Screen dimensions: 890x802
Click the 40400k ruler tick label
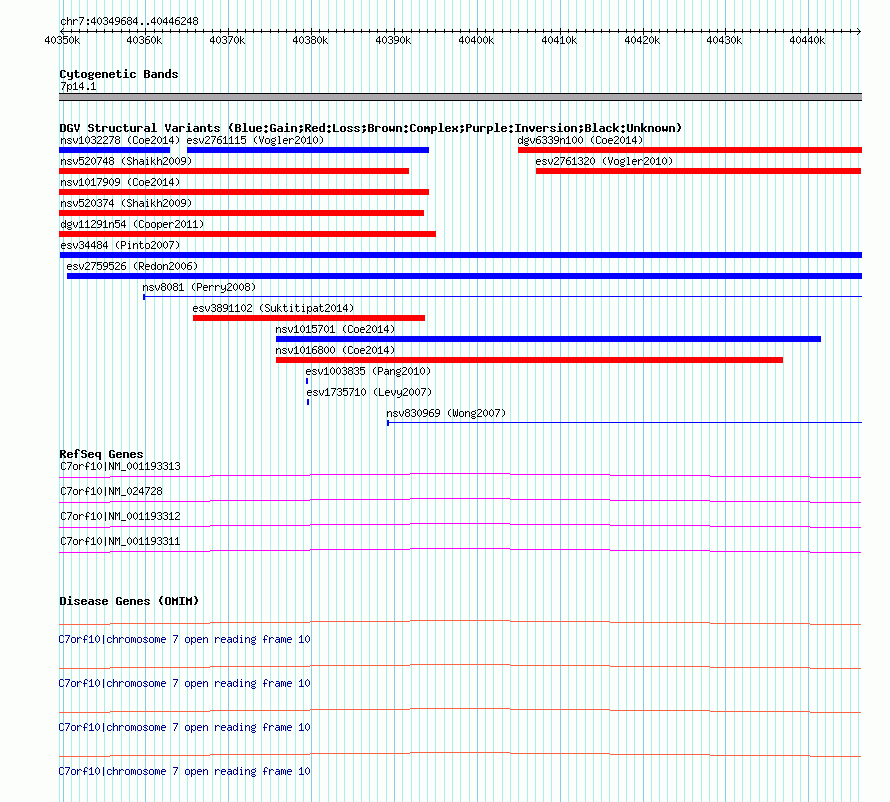pos(476,40)
